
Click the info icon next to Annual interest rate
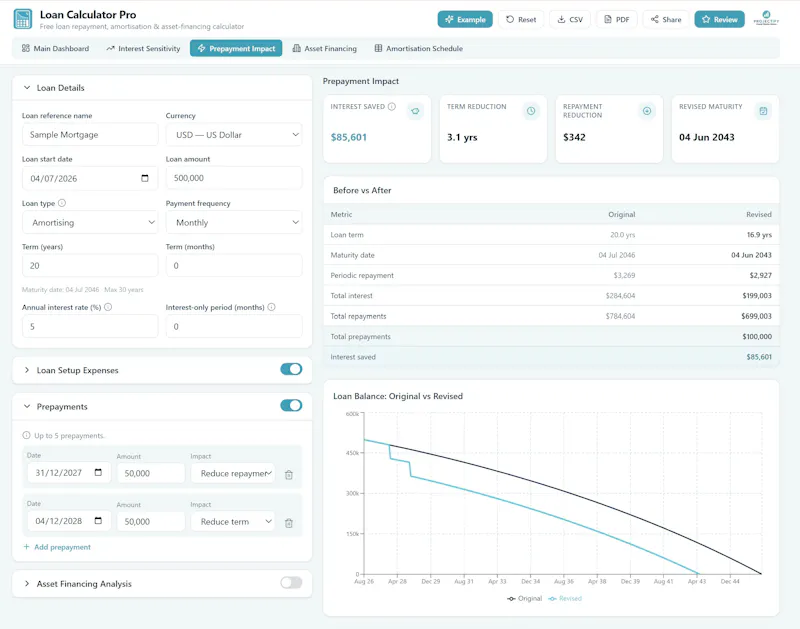(108, 307)
